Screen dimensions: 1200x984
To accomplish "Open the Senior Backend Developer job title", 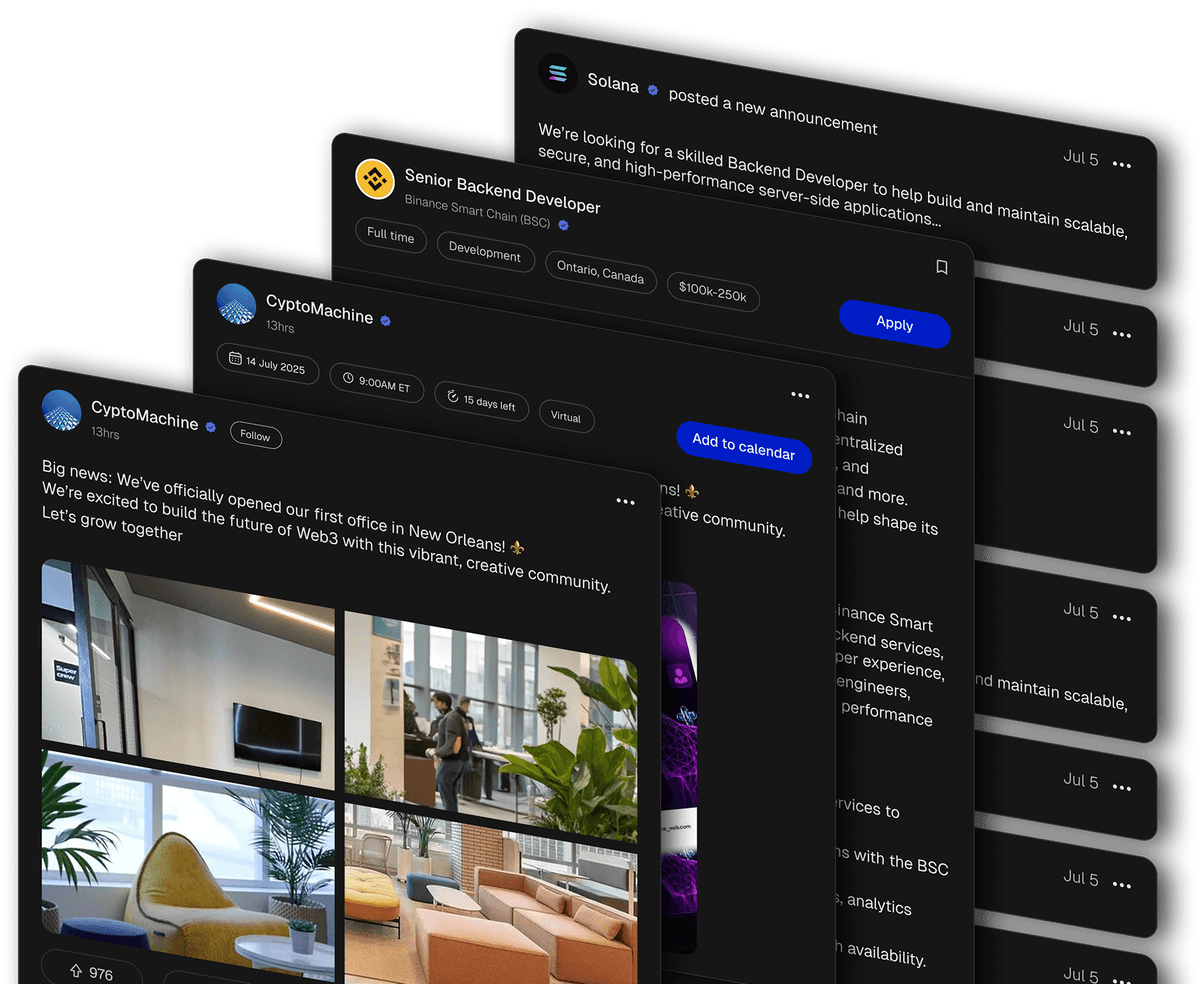I will click(502, 193).
